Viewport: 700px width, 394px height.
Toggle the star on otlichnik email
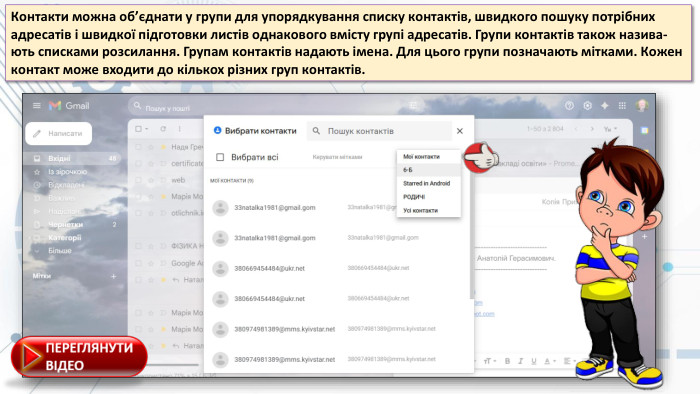(151, 213)
